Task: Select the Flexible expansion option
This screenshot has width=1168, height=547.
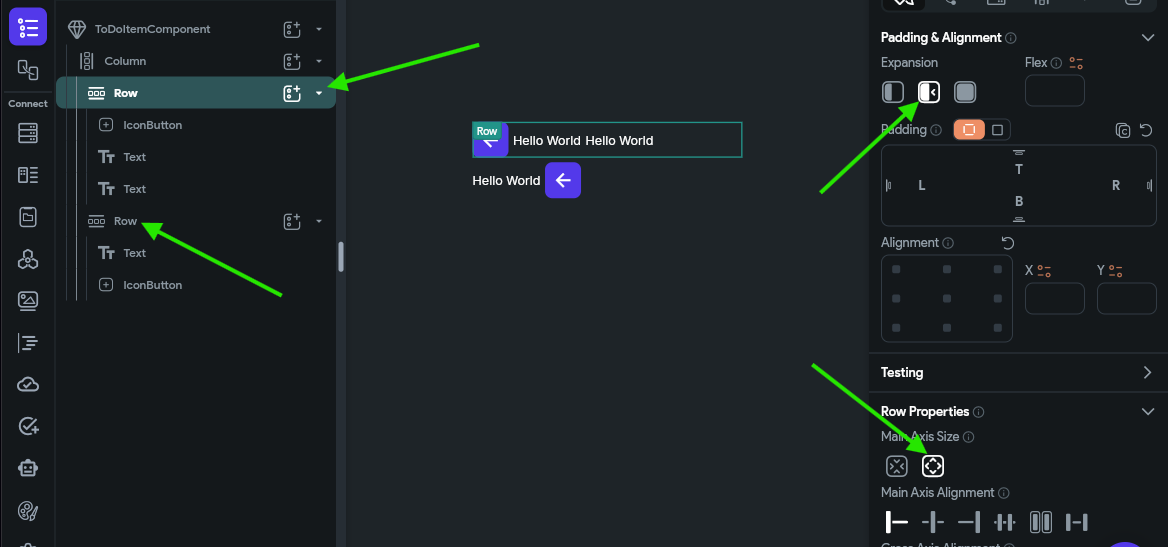Action: 893,92
